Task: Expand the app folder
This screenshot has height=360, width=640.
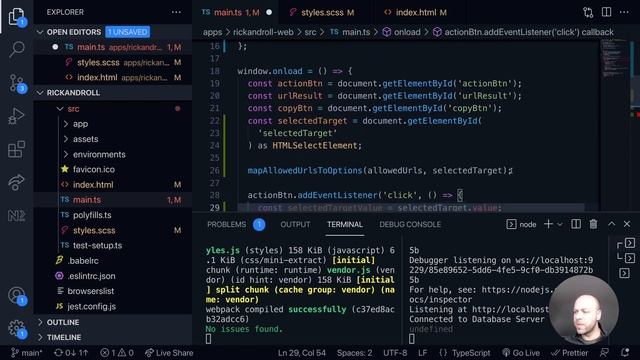Action: [x=113, y=124]
